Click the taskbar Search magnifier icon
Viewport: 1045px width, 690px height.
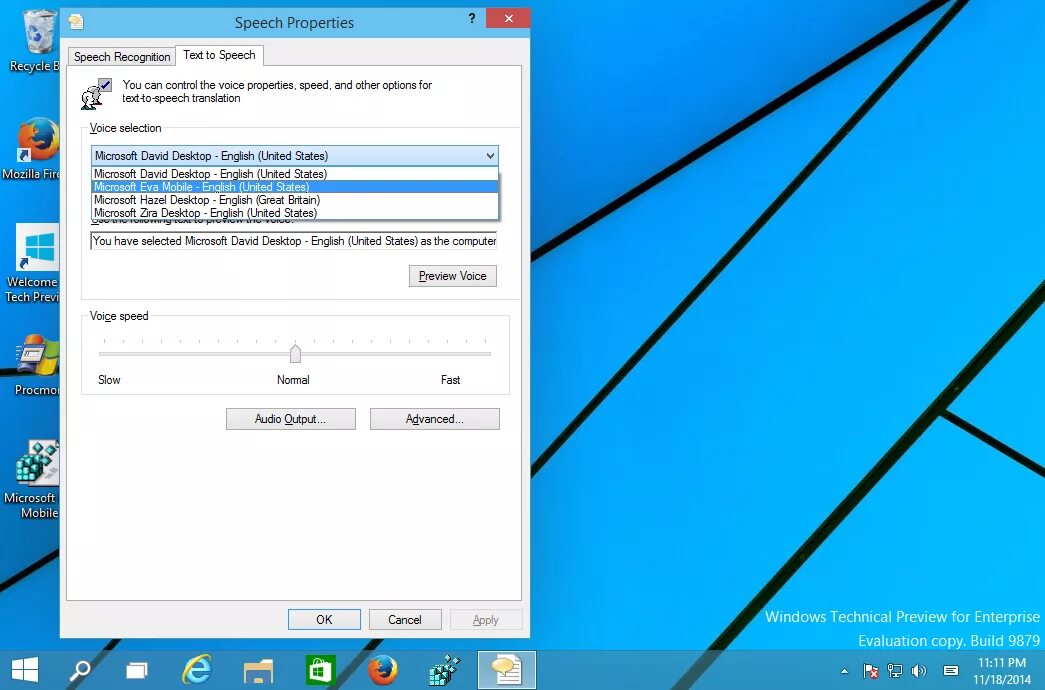point(80,670)
